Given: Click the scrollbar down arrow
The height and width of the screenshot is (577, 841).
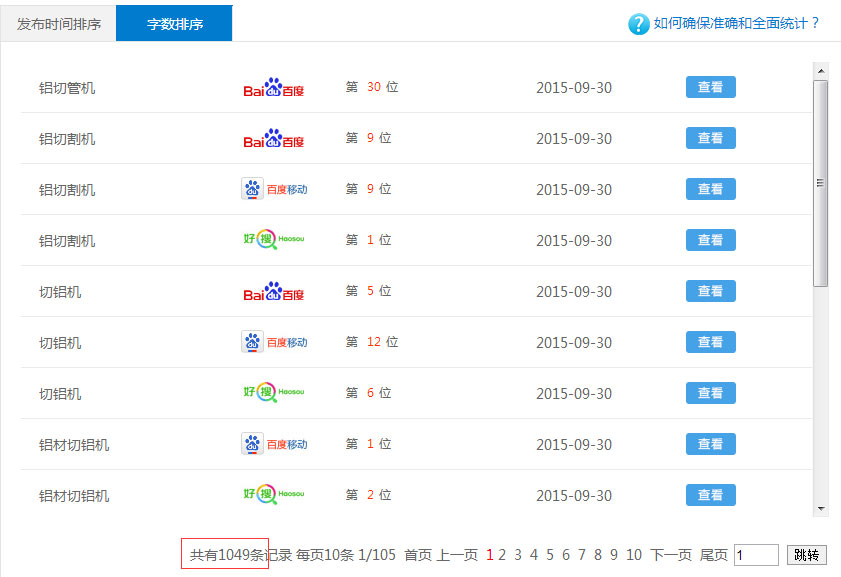Looking at the screenshot, I should tap(821, 508).
